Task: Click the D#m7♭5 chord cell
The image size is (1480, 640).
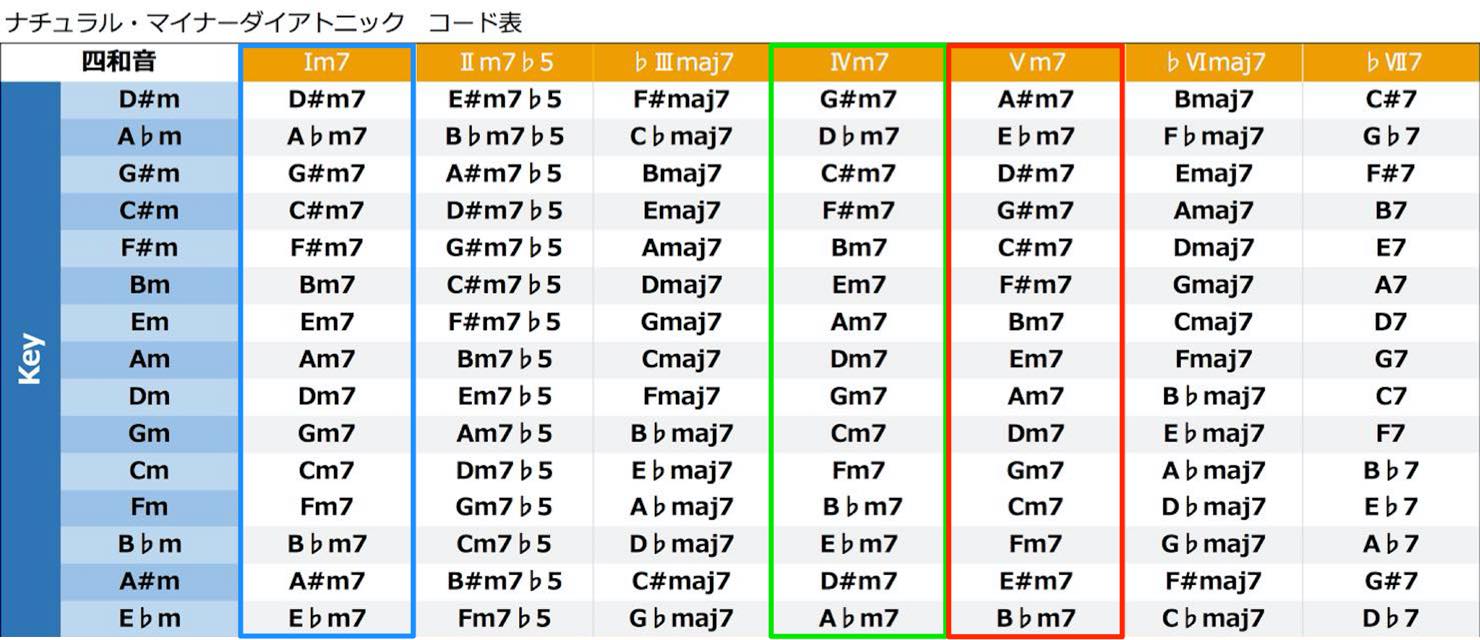Action: click(x=504, y=211)
